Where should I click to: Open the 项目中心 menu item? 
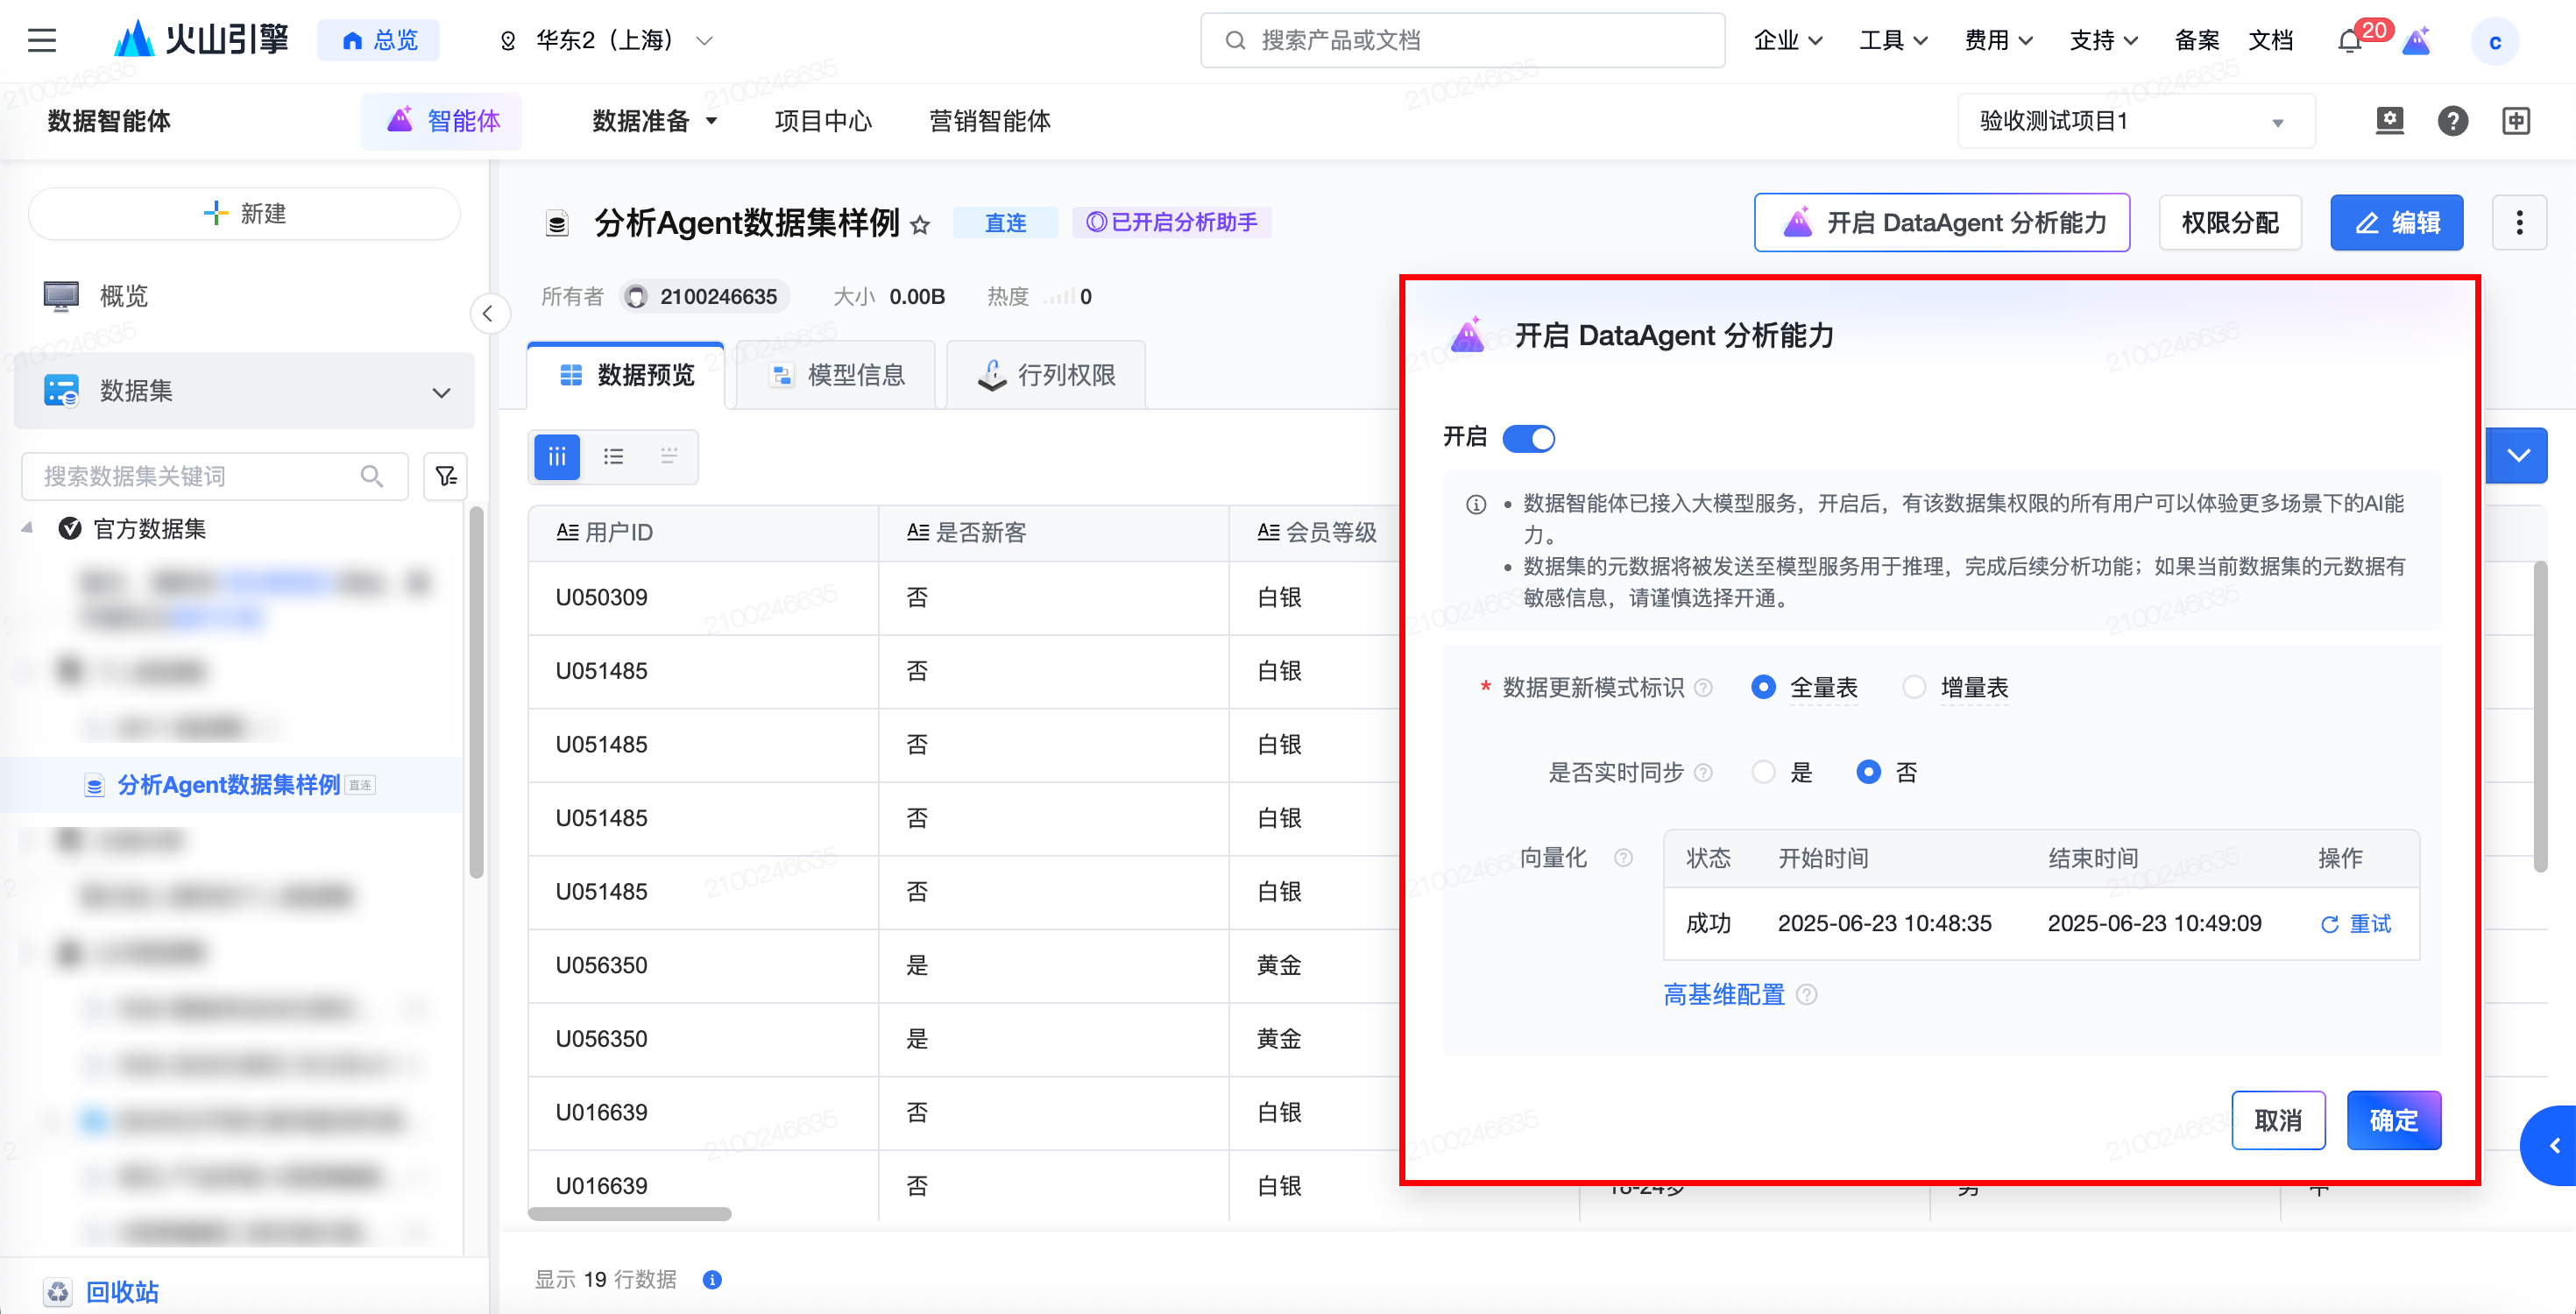822,121
